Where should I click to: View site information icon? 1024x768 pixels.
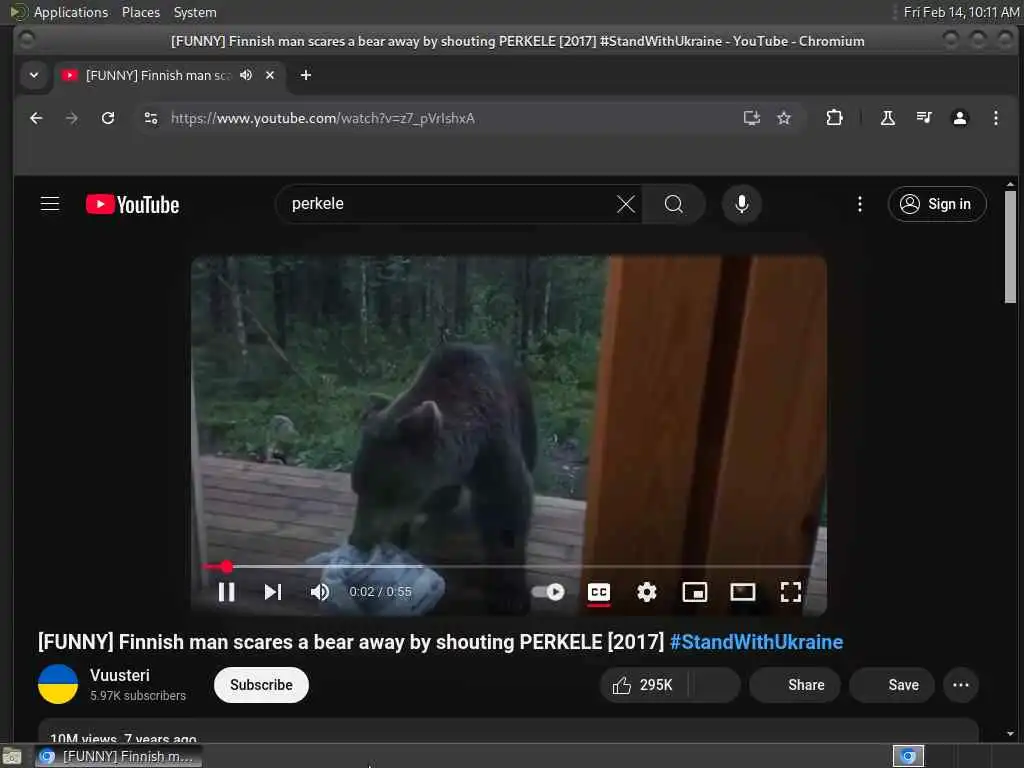click(151, 118)
